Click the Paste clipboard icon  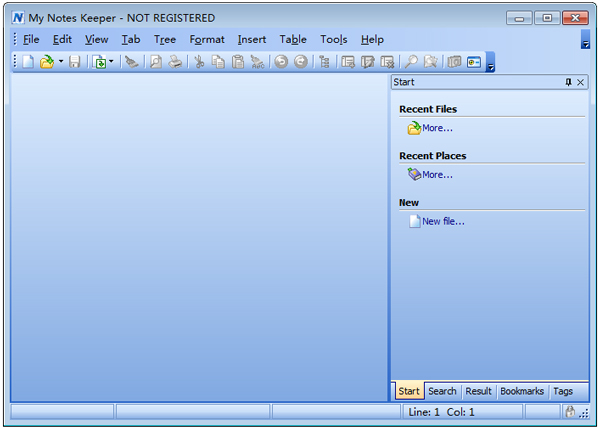click(237, 62)
